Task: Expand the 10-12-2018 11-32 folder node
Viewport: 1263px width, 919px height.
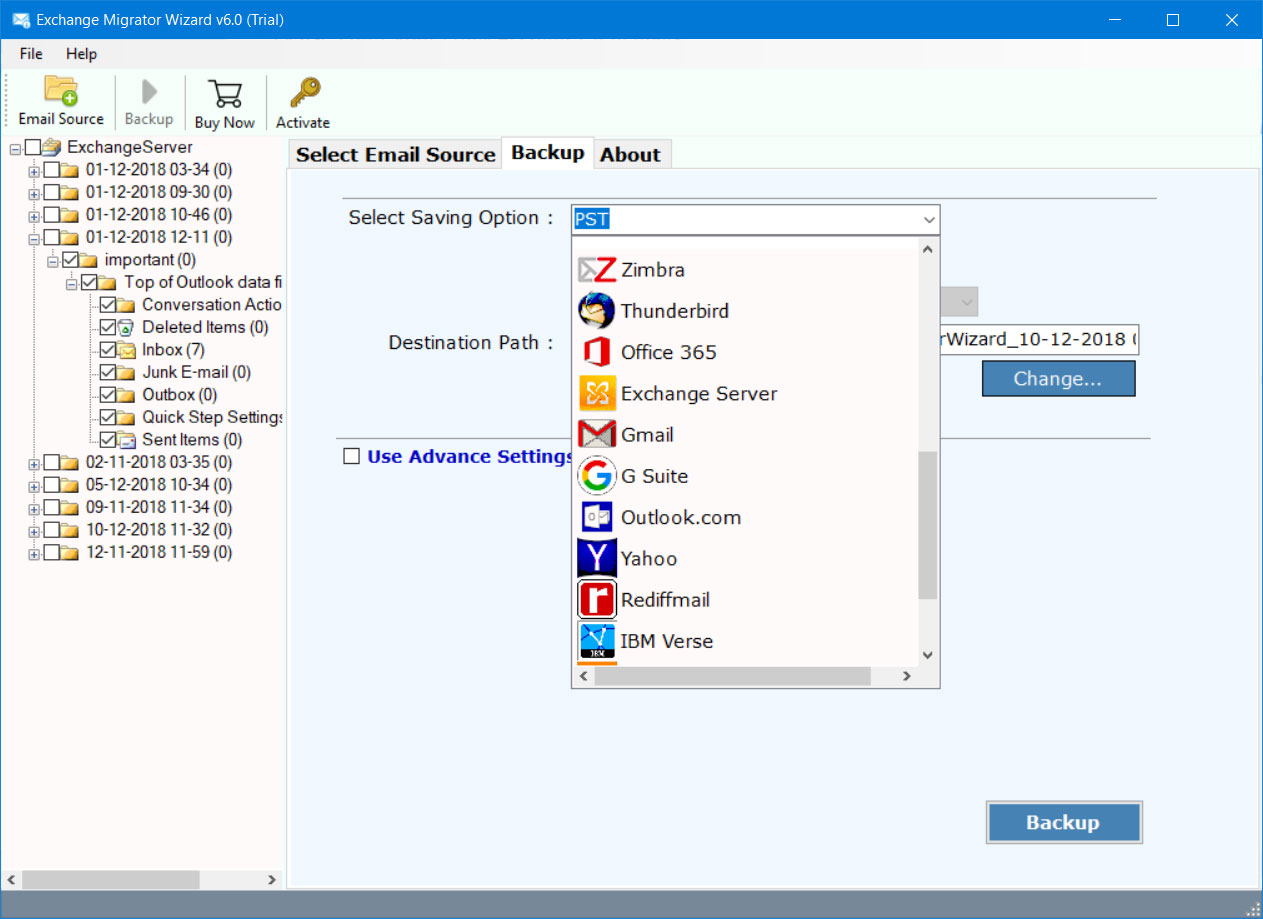Action: pos(34,531)
